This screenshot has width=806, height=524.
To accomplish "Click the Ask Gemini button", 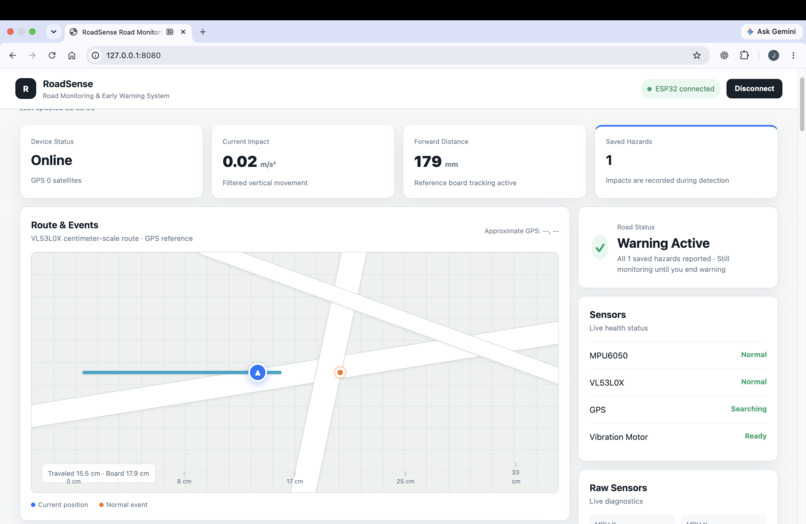I will 771,31.
